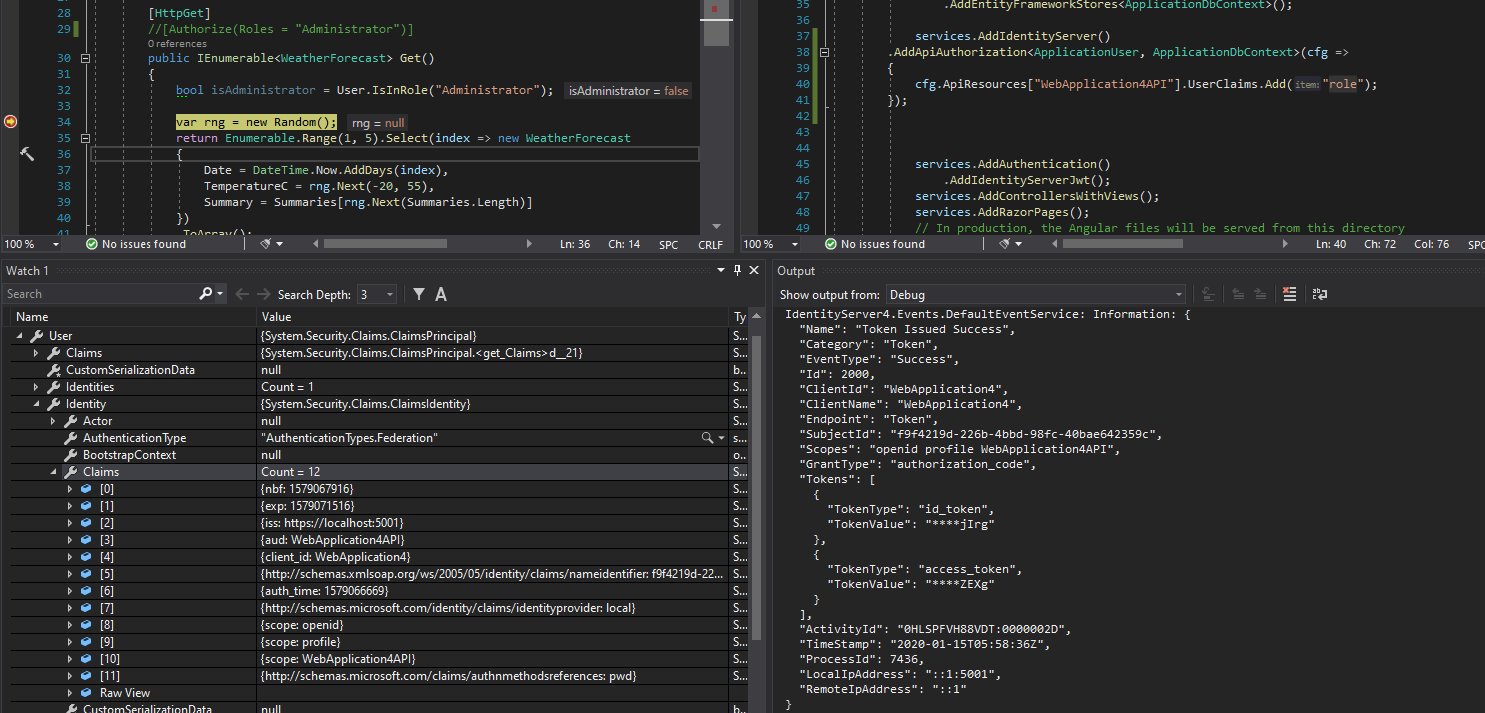This screenshot has width=1485, height=713.
Task: Click the 'isAdministrator = false' data tip
Action: click(628, 91)
